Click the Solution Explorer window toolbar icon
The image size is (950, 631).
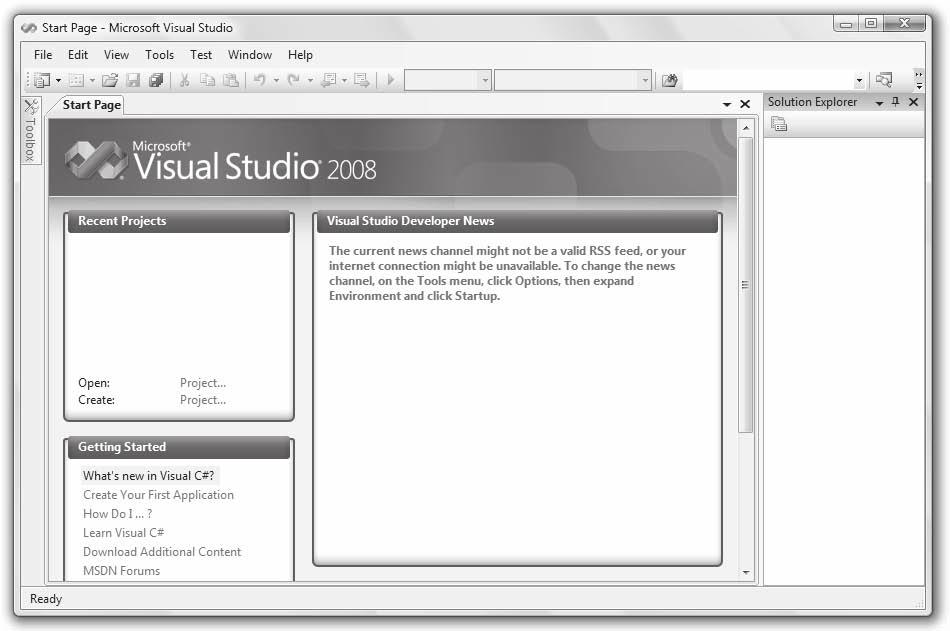884,80
